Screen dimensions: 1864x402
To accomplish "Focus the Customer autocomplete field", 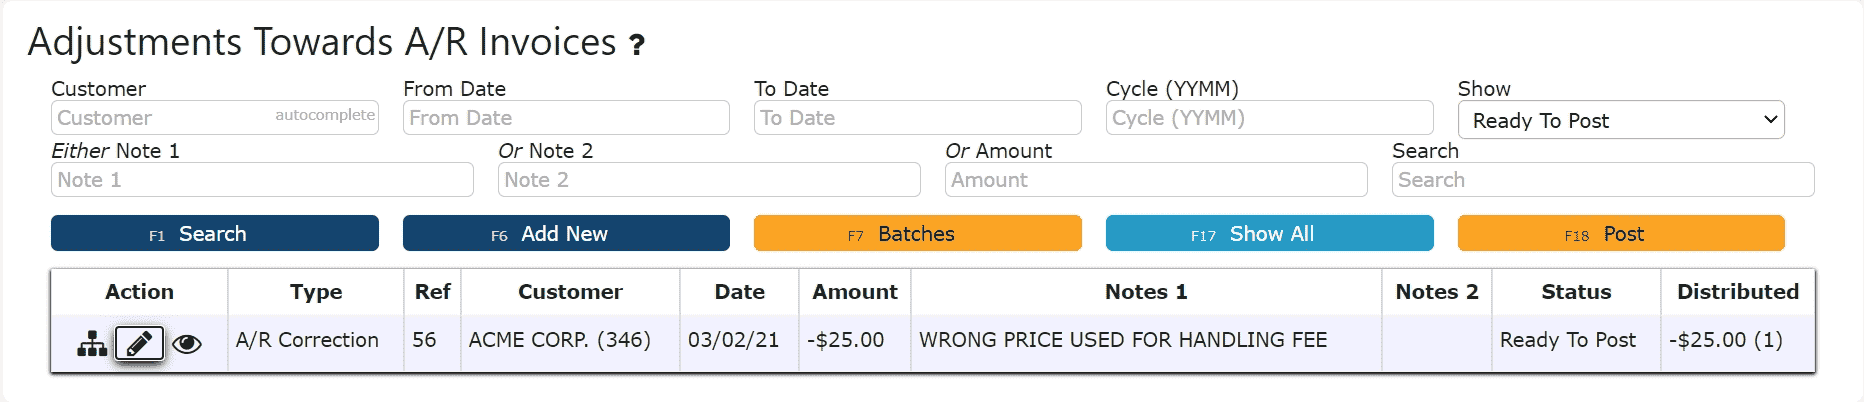I will tap(215, 117).
